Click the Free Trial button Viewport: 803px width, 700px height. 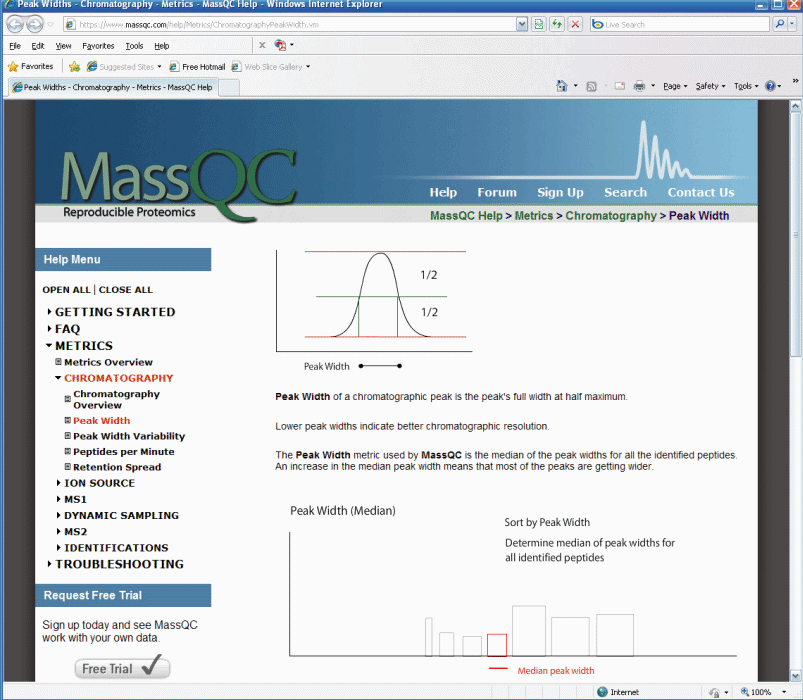(x=122, y=668)
